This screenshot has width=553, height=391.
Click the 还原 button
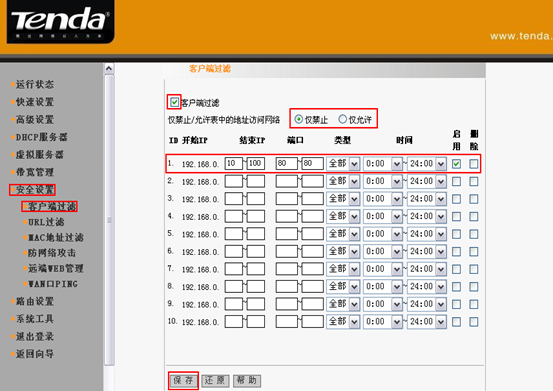[x=215, y=380]
